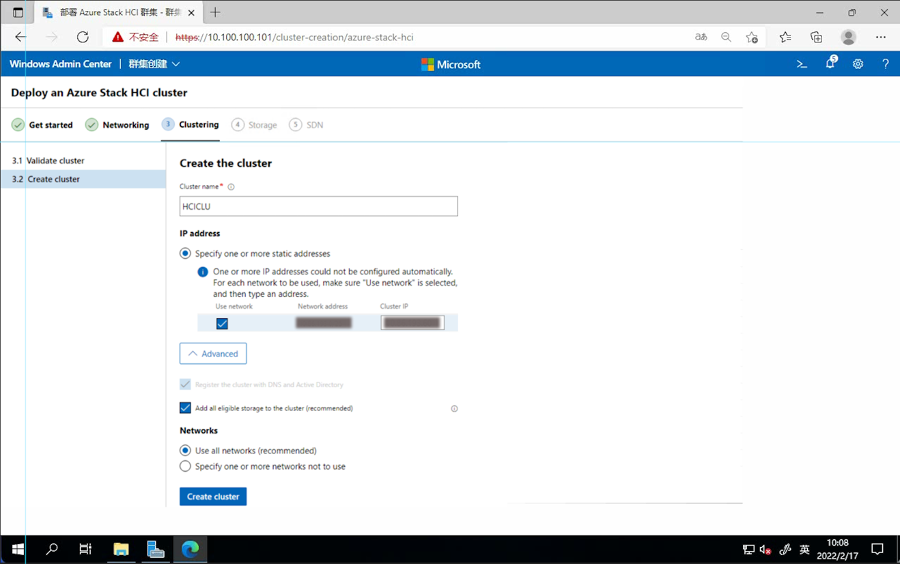The width and height of the screenshot is (902, 564).
Task: Uncheck the Use network checkbox
Action: [x=222, y=323]
